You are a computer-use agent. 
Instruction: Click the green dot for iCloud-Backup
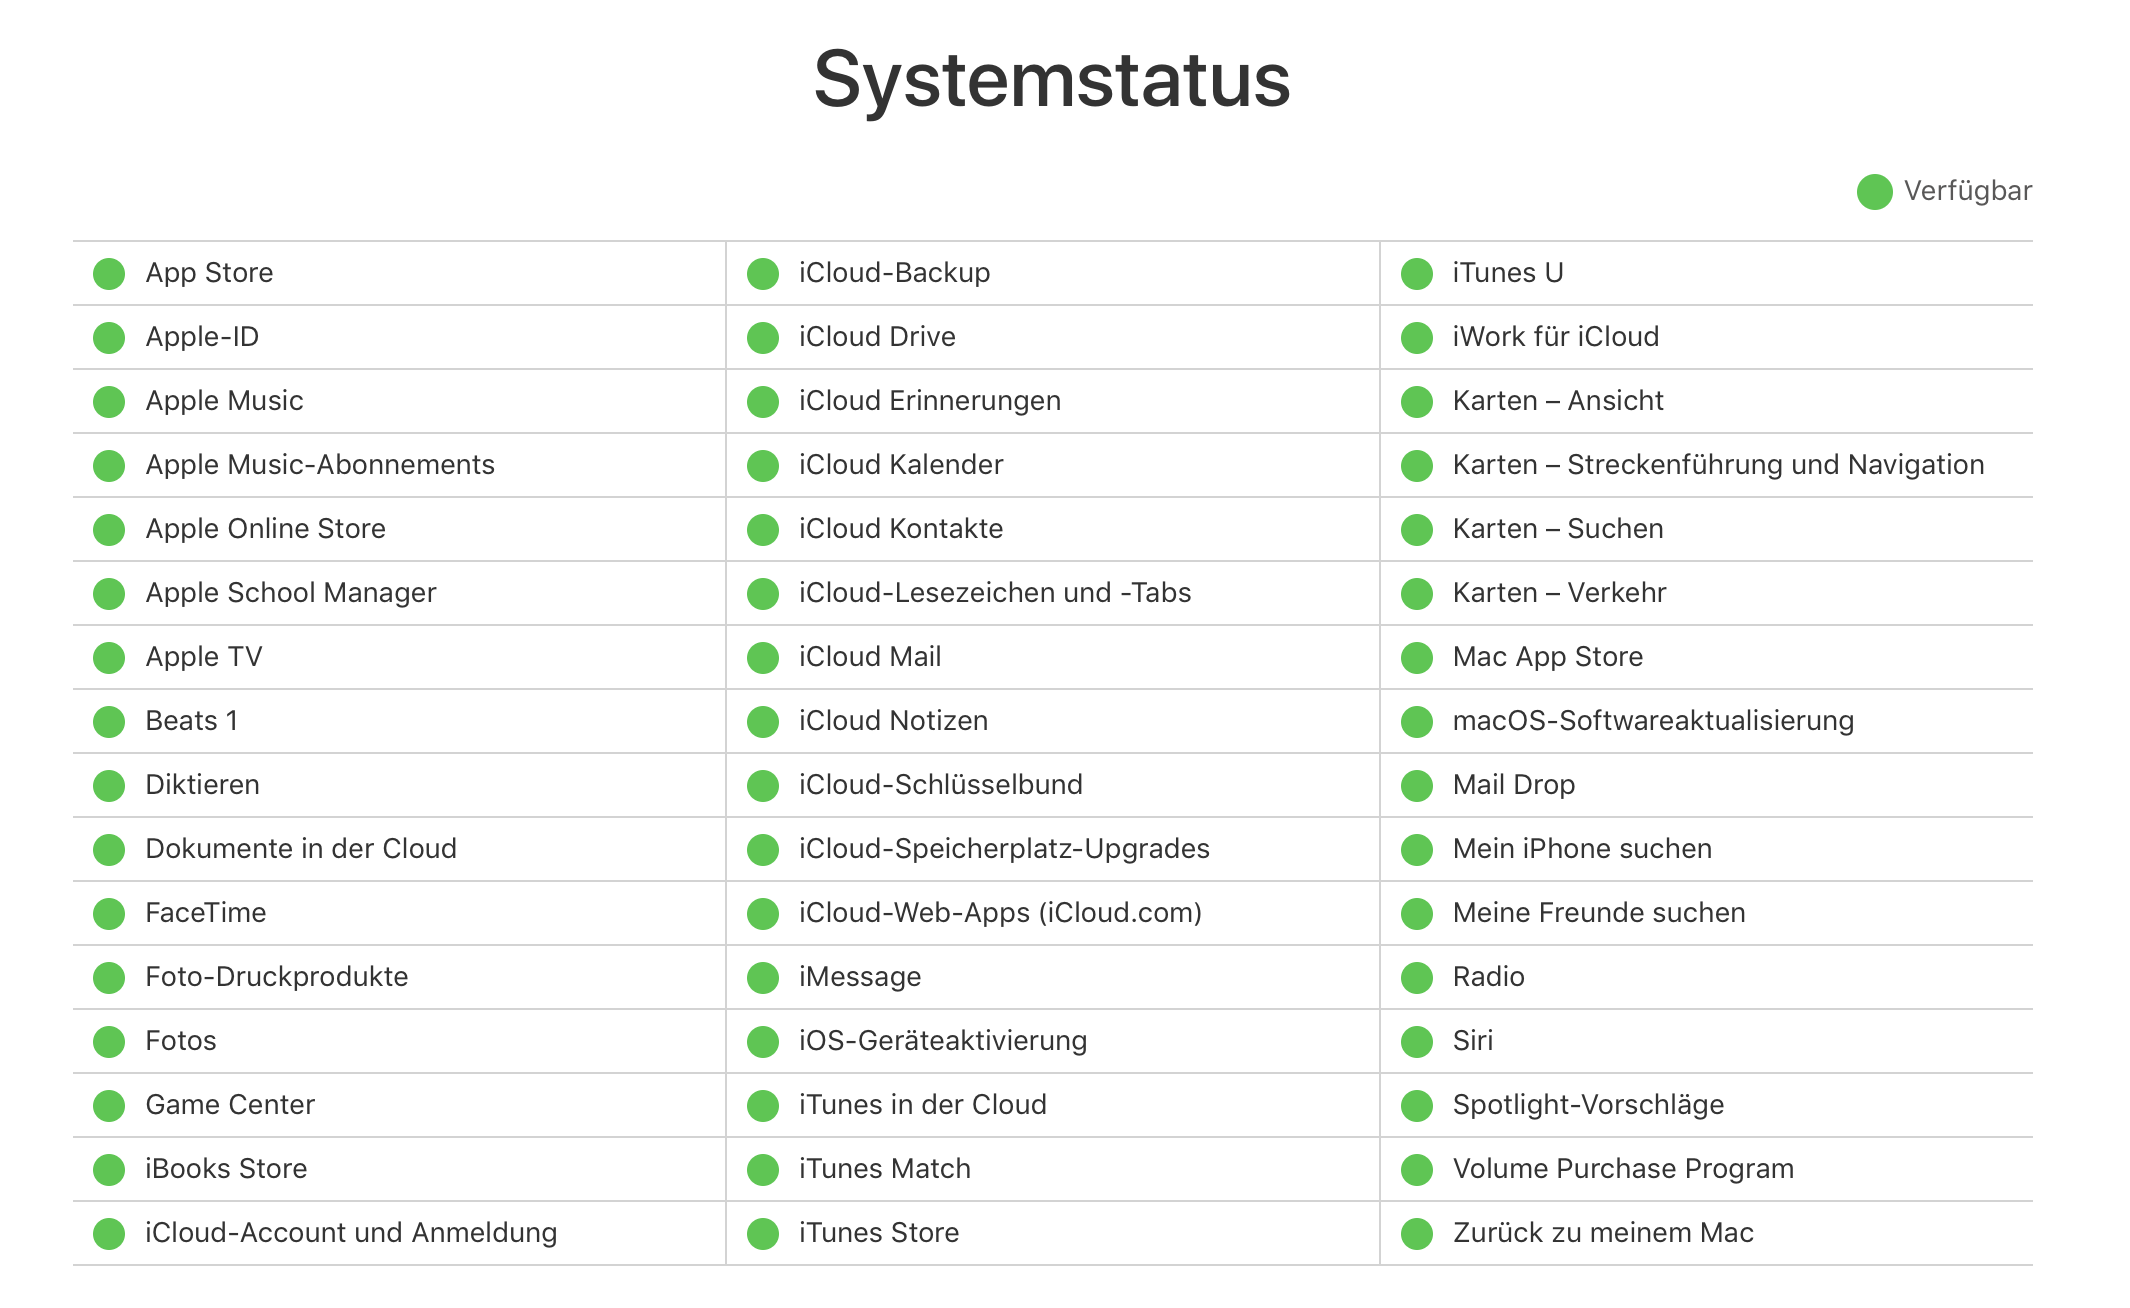pyautogui.click(x=763, y=273)
